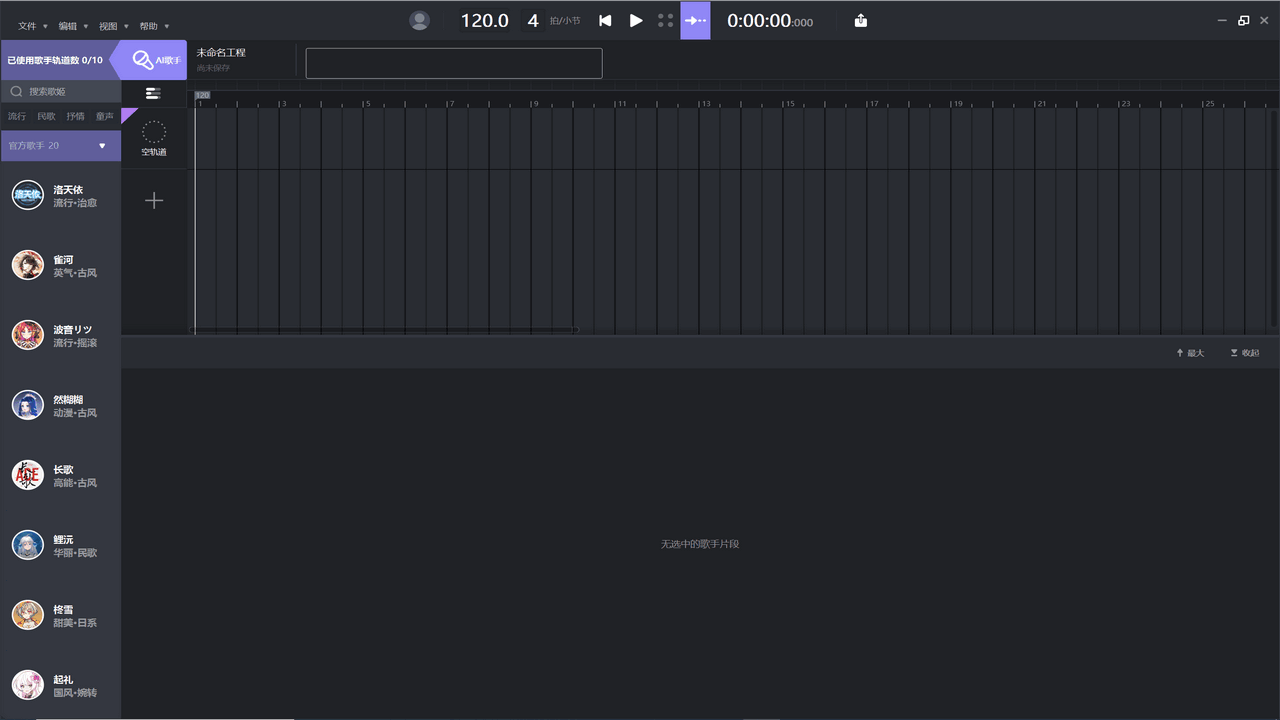The image size is (1280, 720).
Task: Select singer 起礼 avatar
Action: (x=28, y=685)
